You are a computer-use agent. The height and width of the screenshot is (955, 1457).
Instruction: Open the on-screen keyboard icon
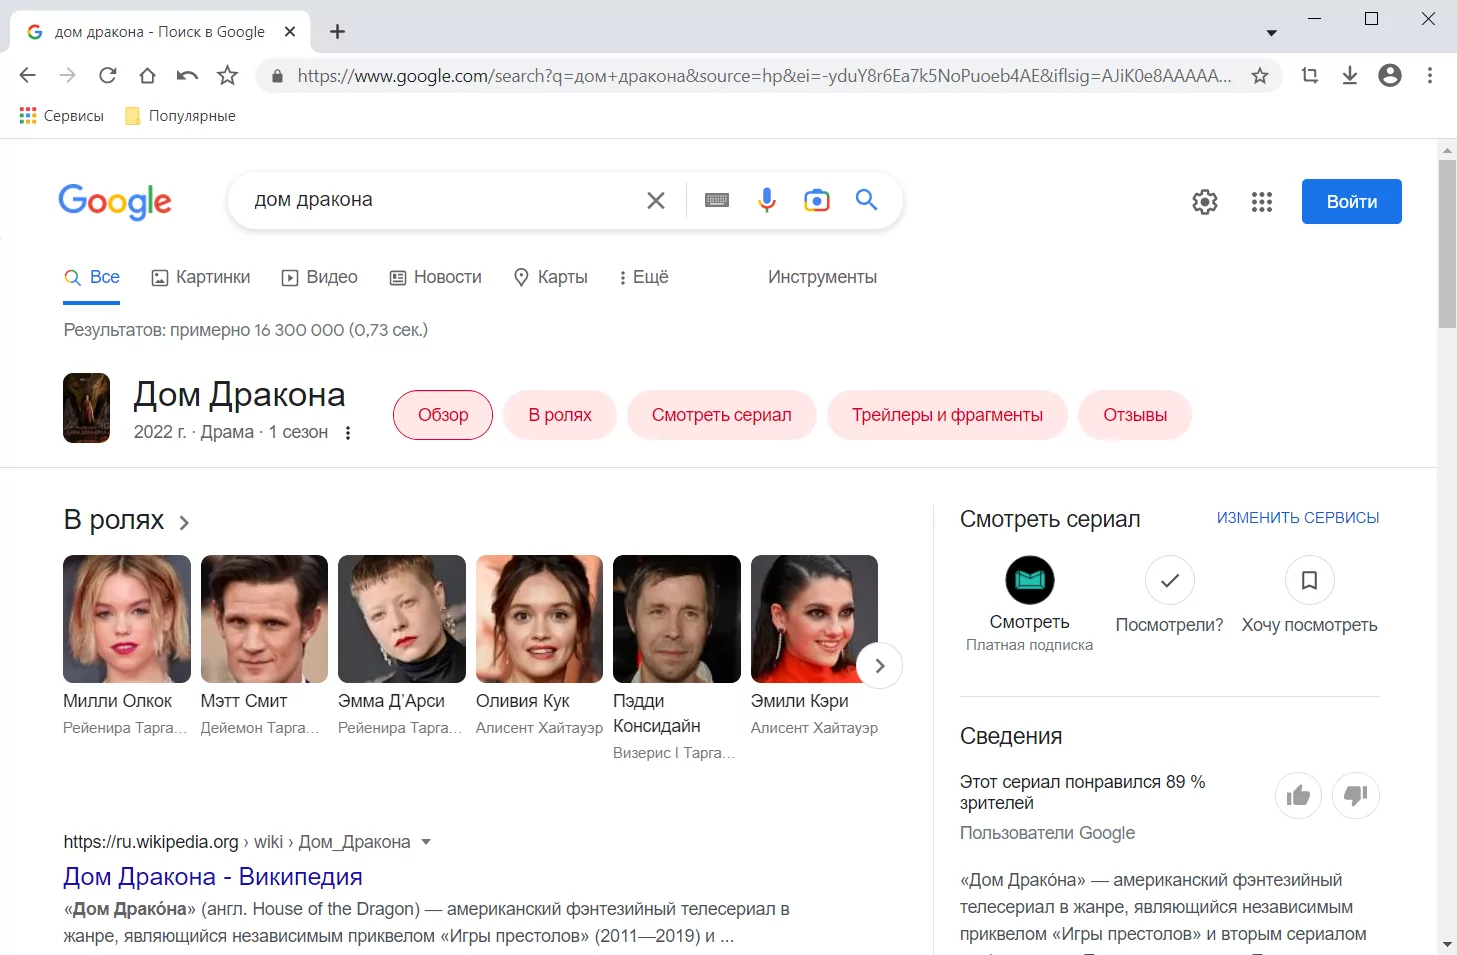(x=717, y=200)
